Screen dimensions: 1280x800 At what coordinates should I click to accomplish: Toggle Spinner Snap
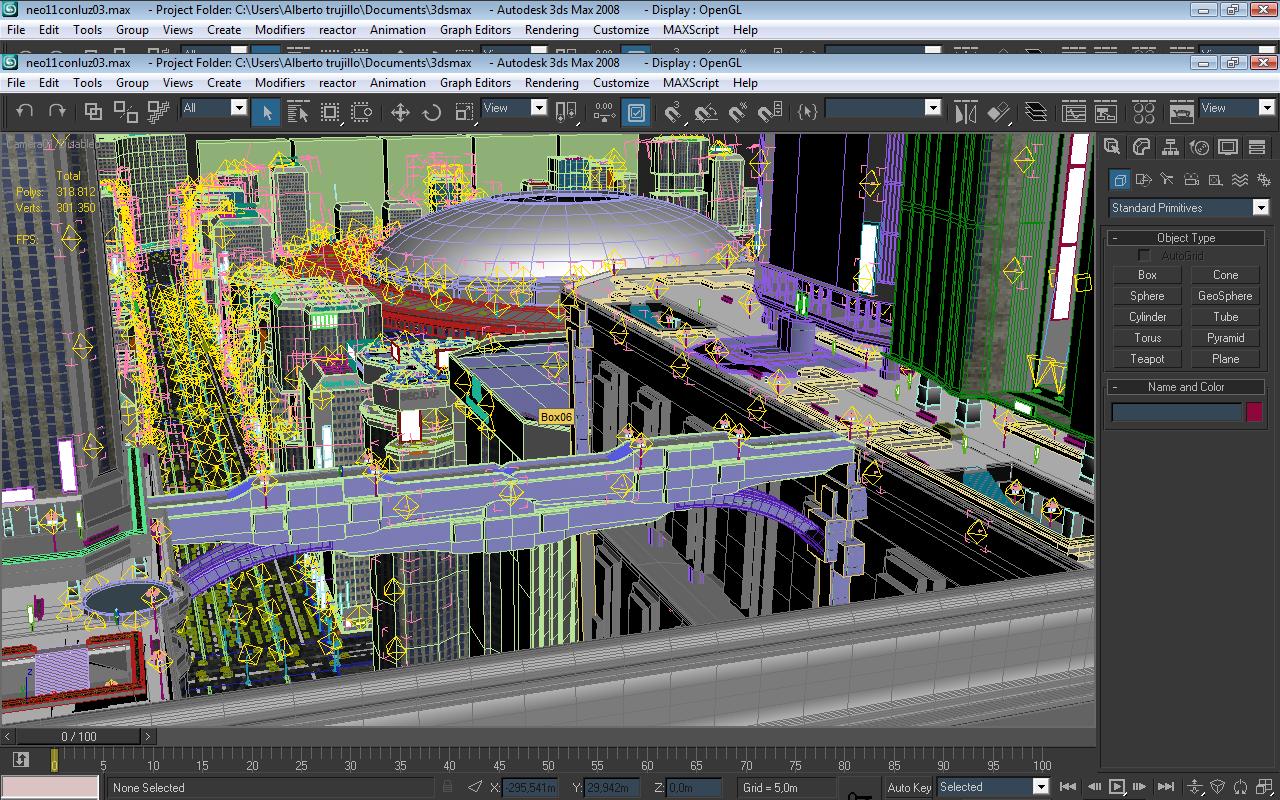tap(769, 112)
